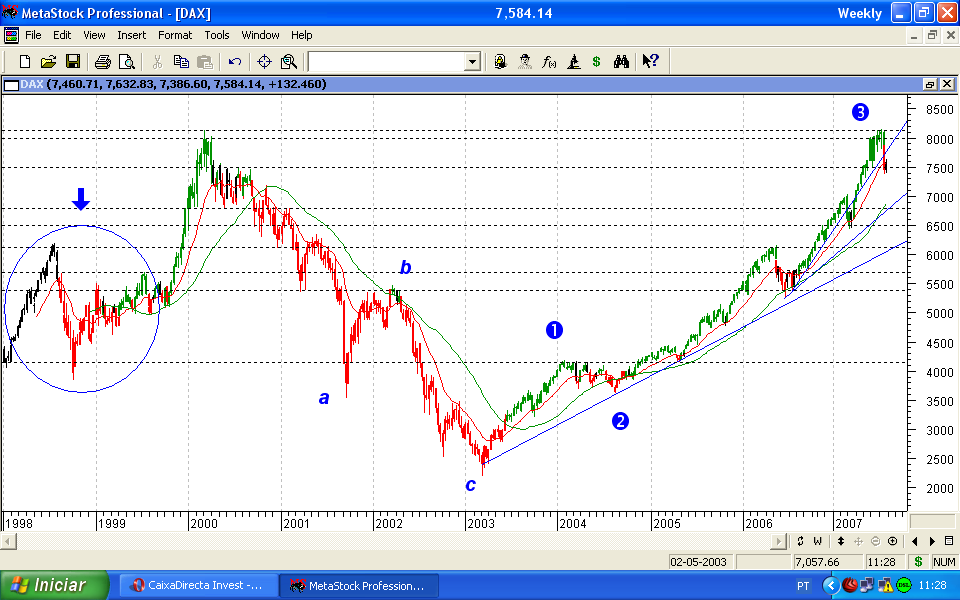Image resolution: width=960 pixels, height=600 pixels.
Task: Click the MetaStock application menu icon left of File
Action: pos(11,35)
